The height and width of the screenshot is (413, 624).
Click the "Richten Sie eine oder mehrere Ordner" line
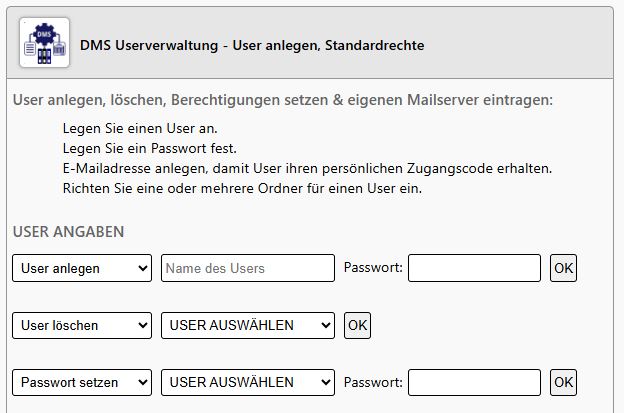pyautogui.click(x=242, y=187)
